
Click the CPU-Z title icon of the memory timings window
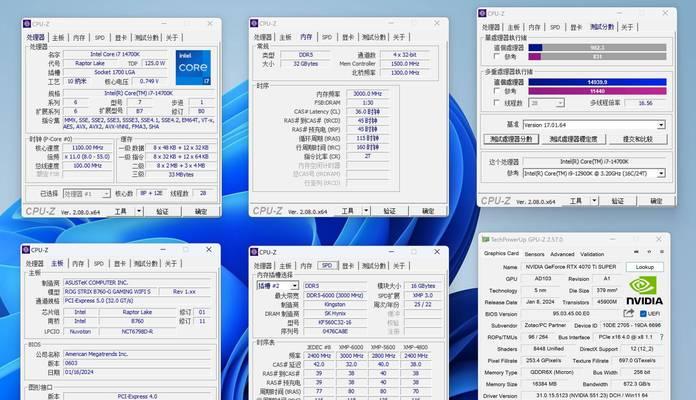(254, 23)
